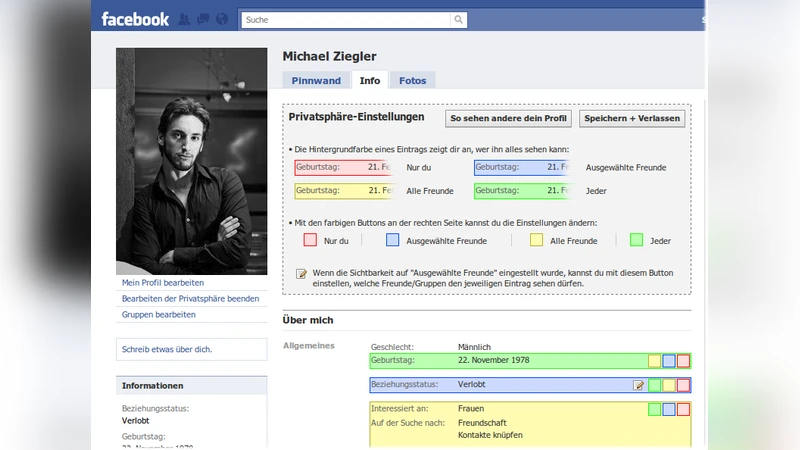Click the edit-friends icon in Beziehungsstatus row
The height and width of the screenshot is (450, 800).
click(x=639, y=385)
